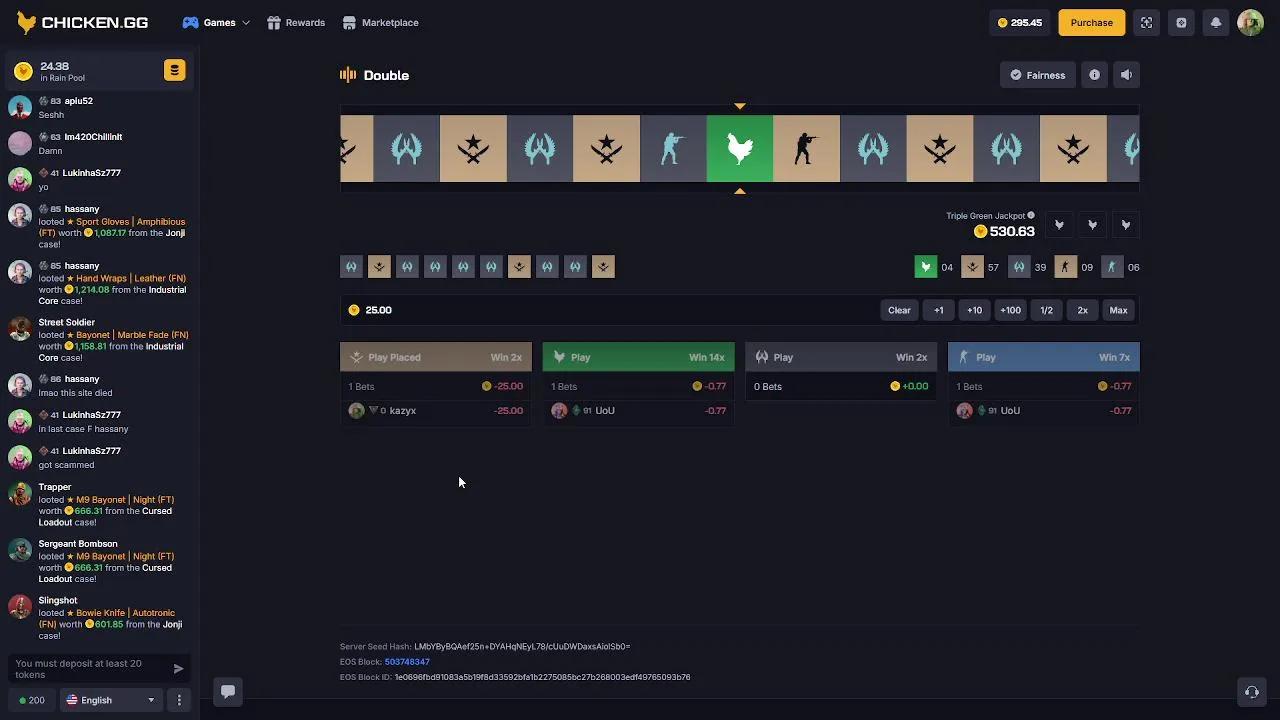Click the tan stat icon showing 57
1280x720 pixels.
click(x=972, y=267)
